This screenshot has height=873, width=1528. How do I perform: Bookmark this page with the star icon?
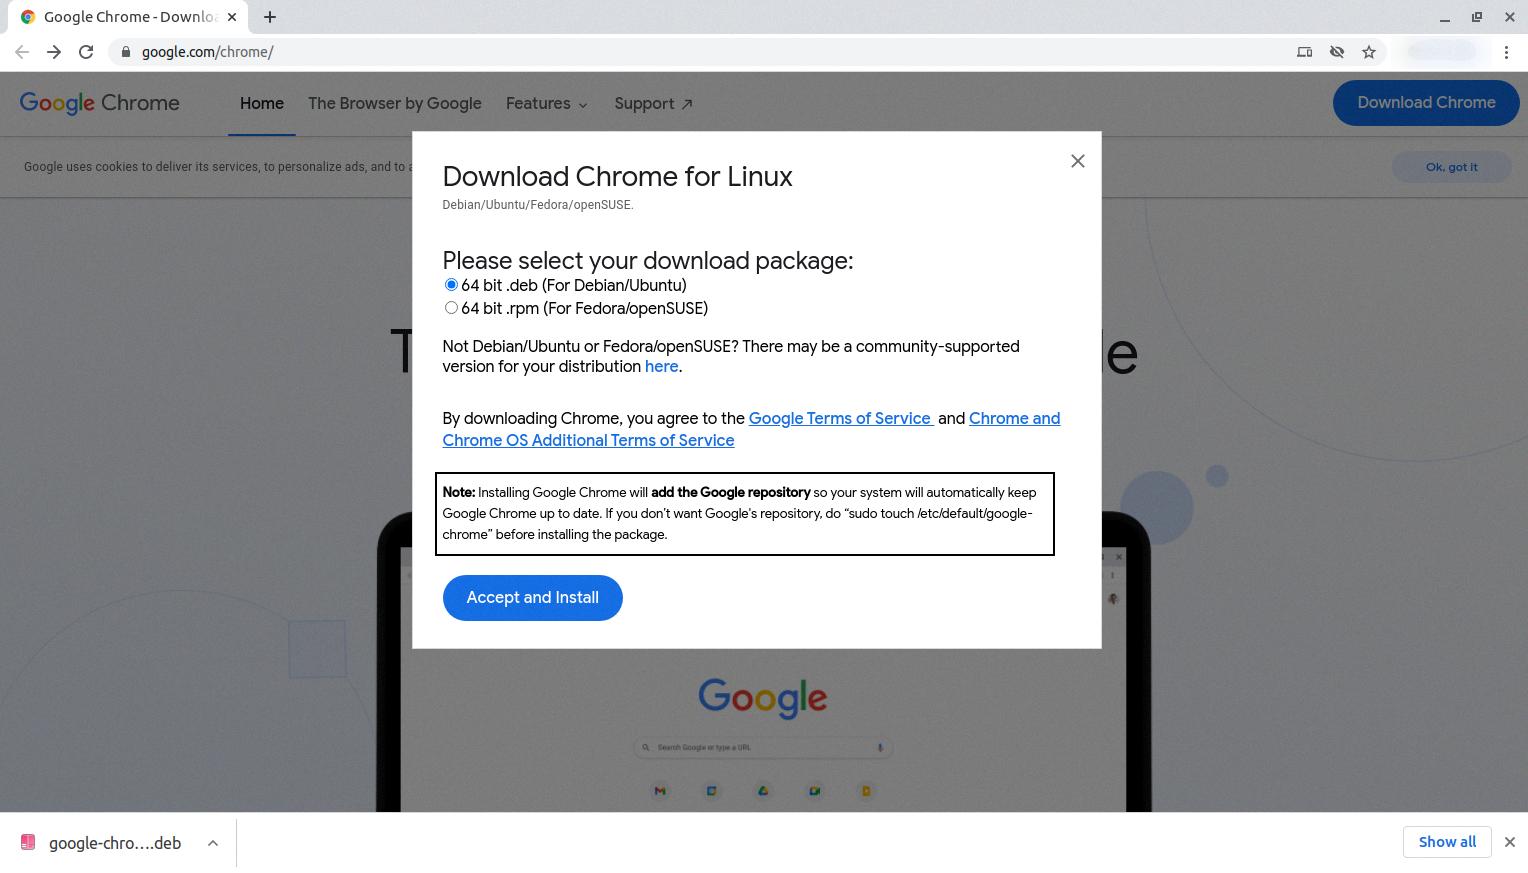click(x=1369, y=52)
